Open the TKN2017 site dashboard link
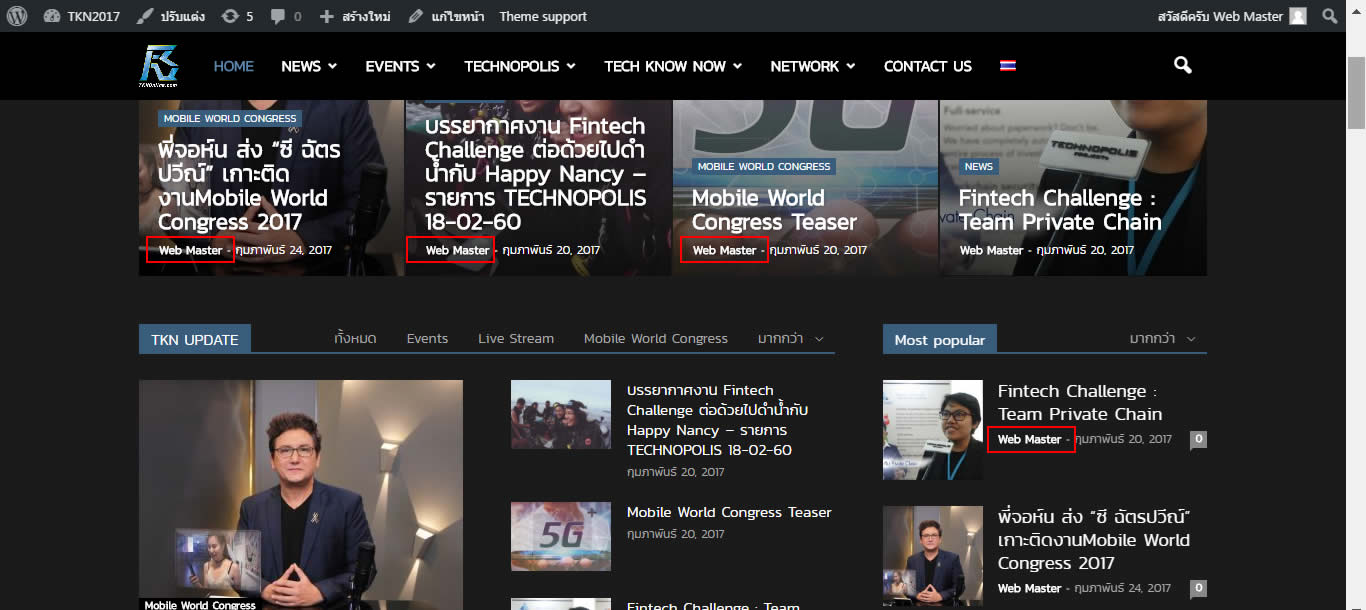Viewport: 1366px width, 610px height. [x=81, y=16]
